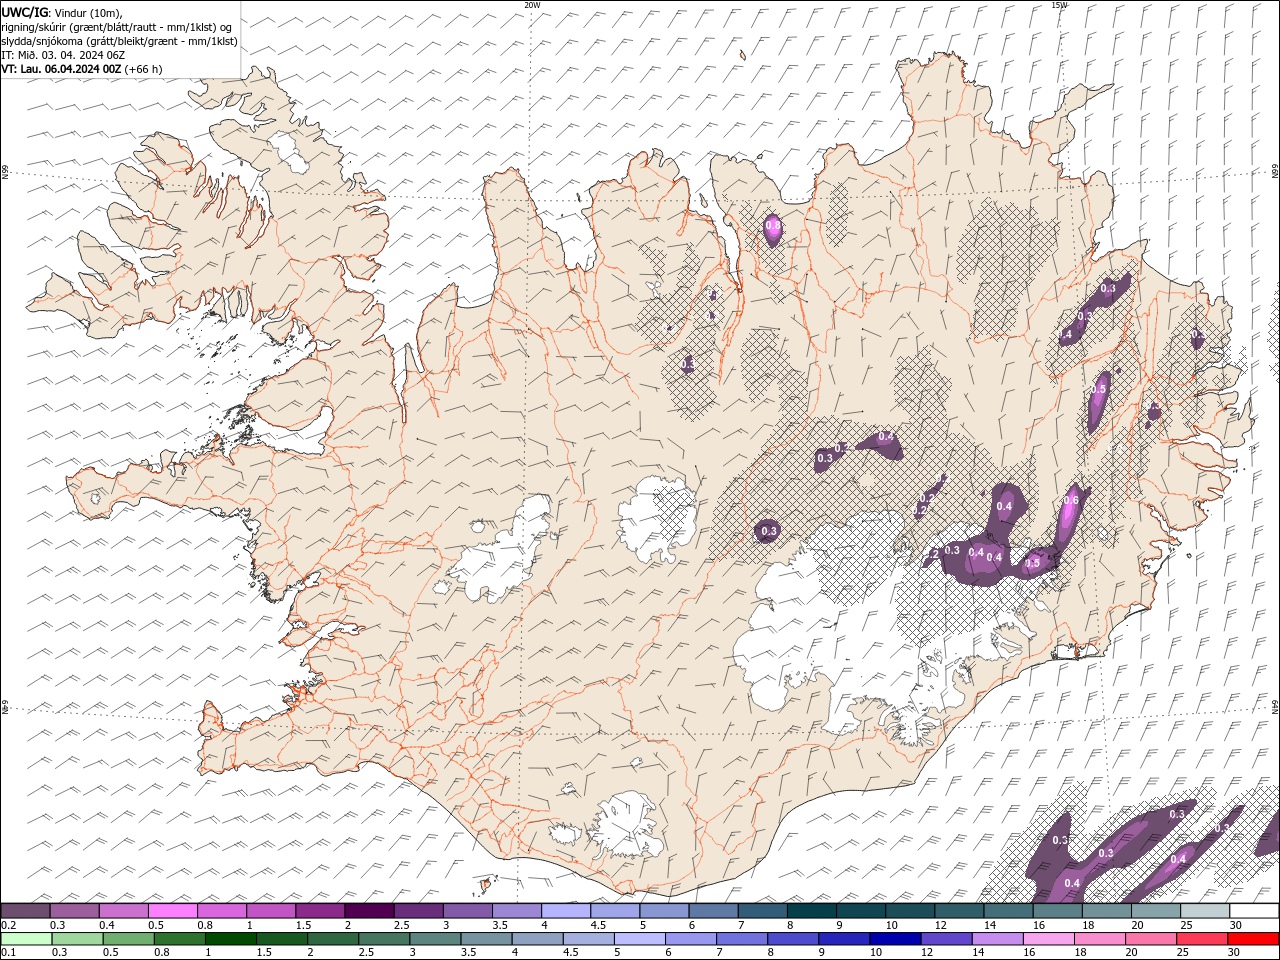Image resolution: width=1280 pixels, height=960 pixels.
Task: Select the light pink 16 swatch in lower legend
Action: (x=1049, y=939)
